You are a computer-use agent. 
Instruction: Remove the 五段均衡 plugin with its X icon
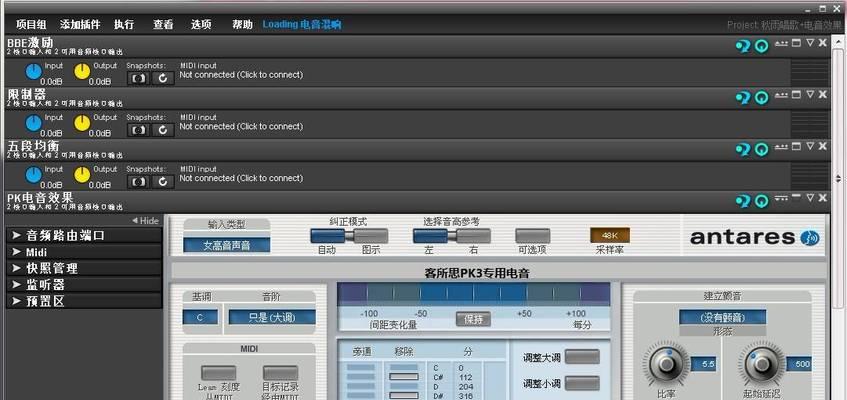click(x=823, y=146)
